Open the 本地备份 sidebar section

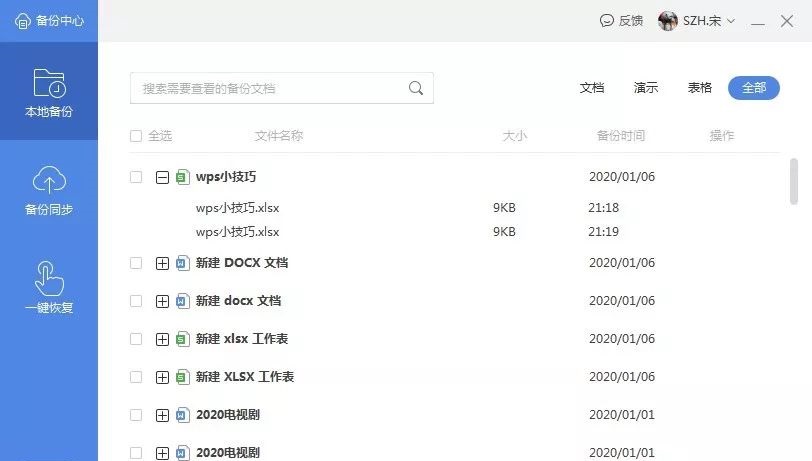click(49, 91)
